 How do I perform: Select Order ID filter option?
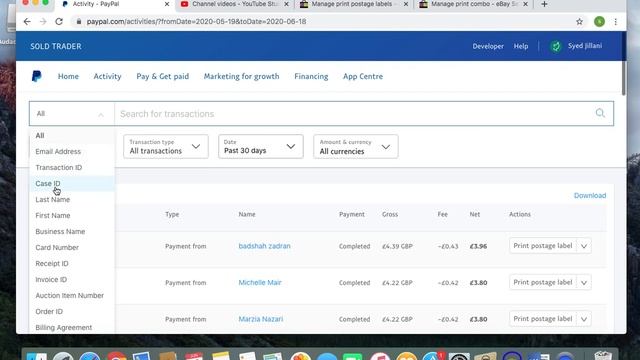[72, 311]
